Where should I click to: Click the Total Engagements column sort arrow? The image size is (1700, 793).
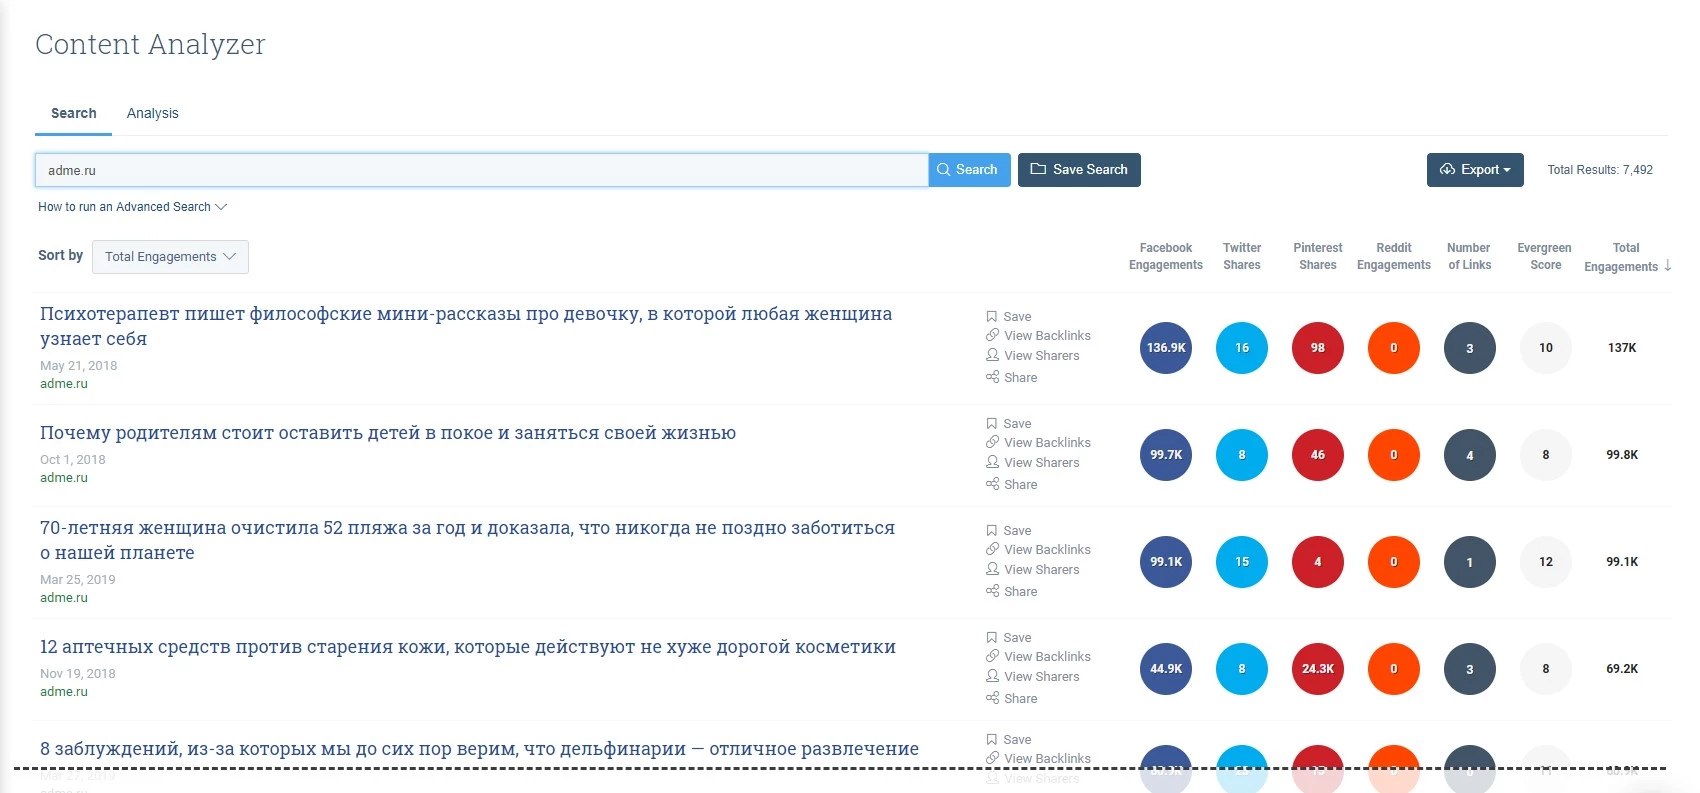pos(1668,266)
